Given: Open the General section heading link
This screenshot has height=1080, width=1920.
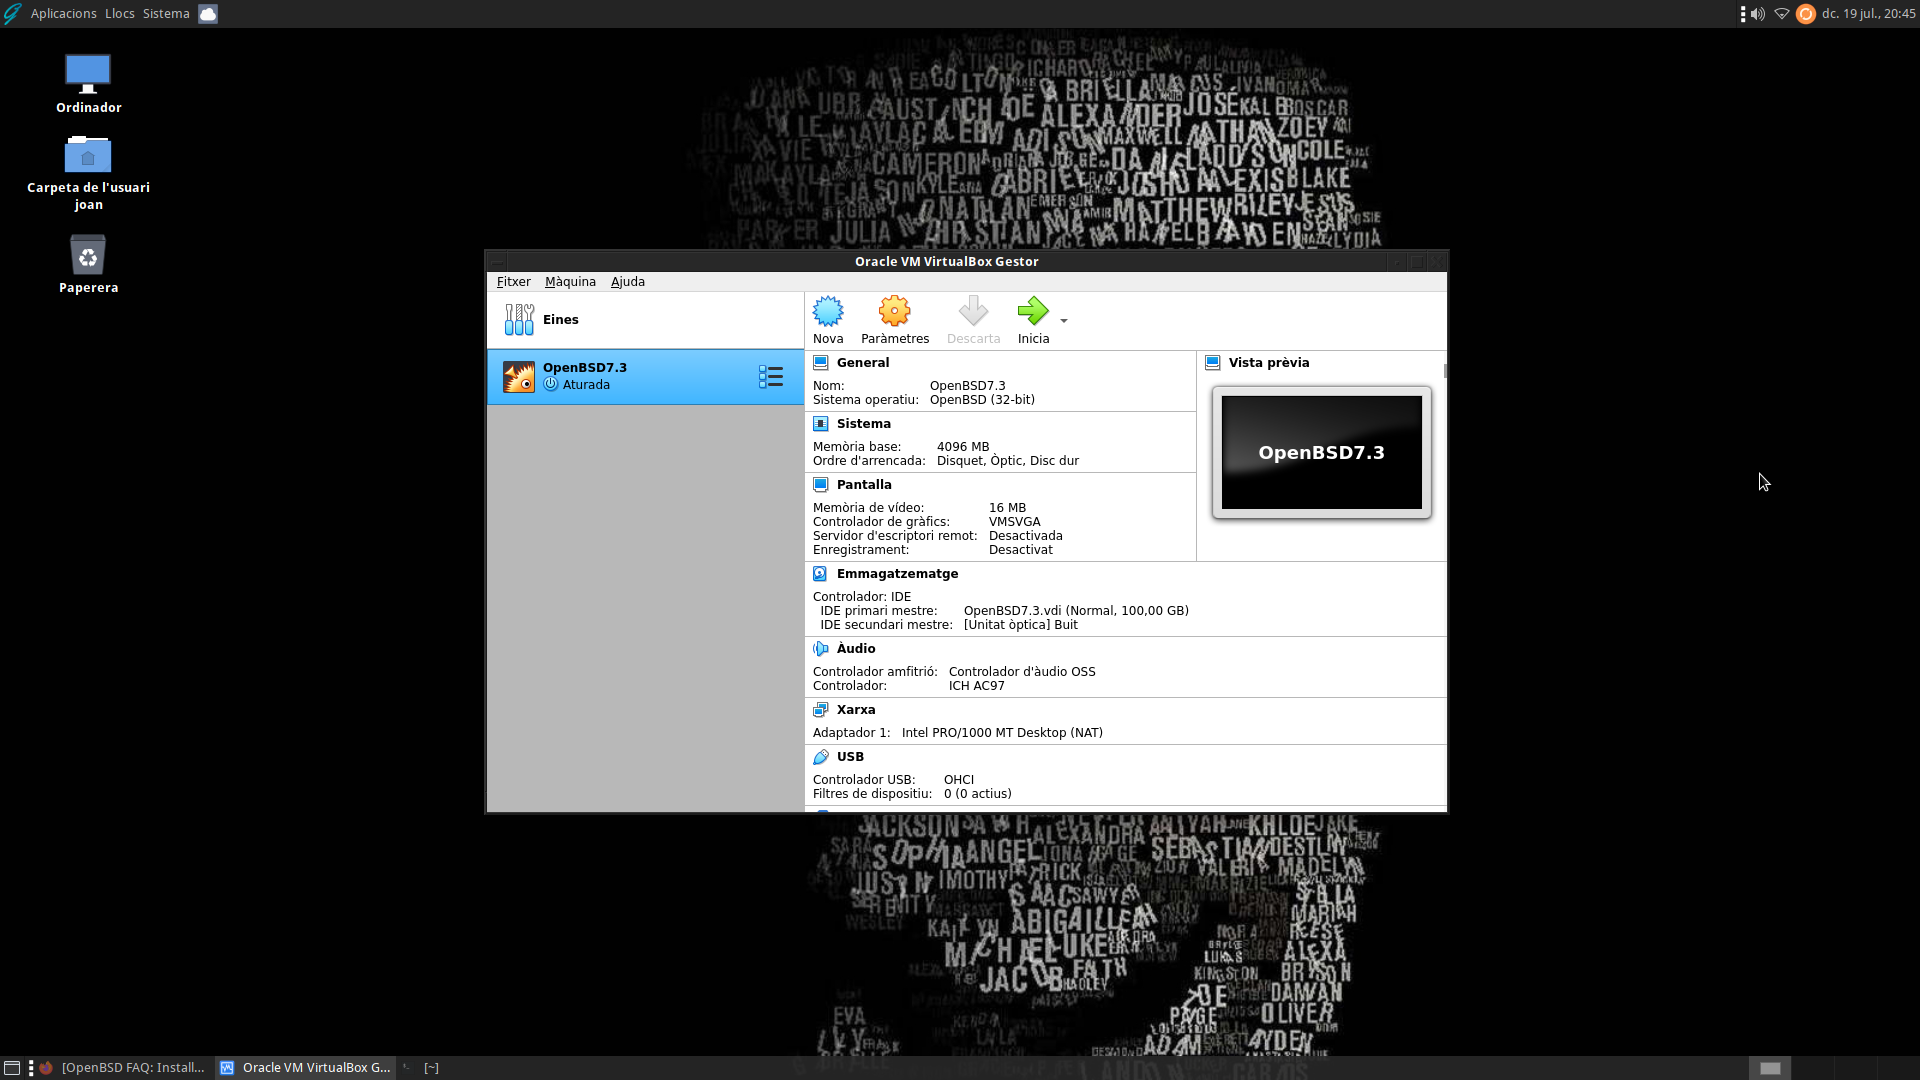Looking at the screenshot, I should [x=863, y=363].
